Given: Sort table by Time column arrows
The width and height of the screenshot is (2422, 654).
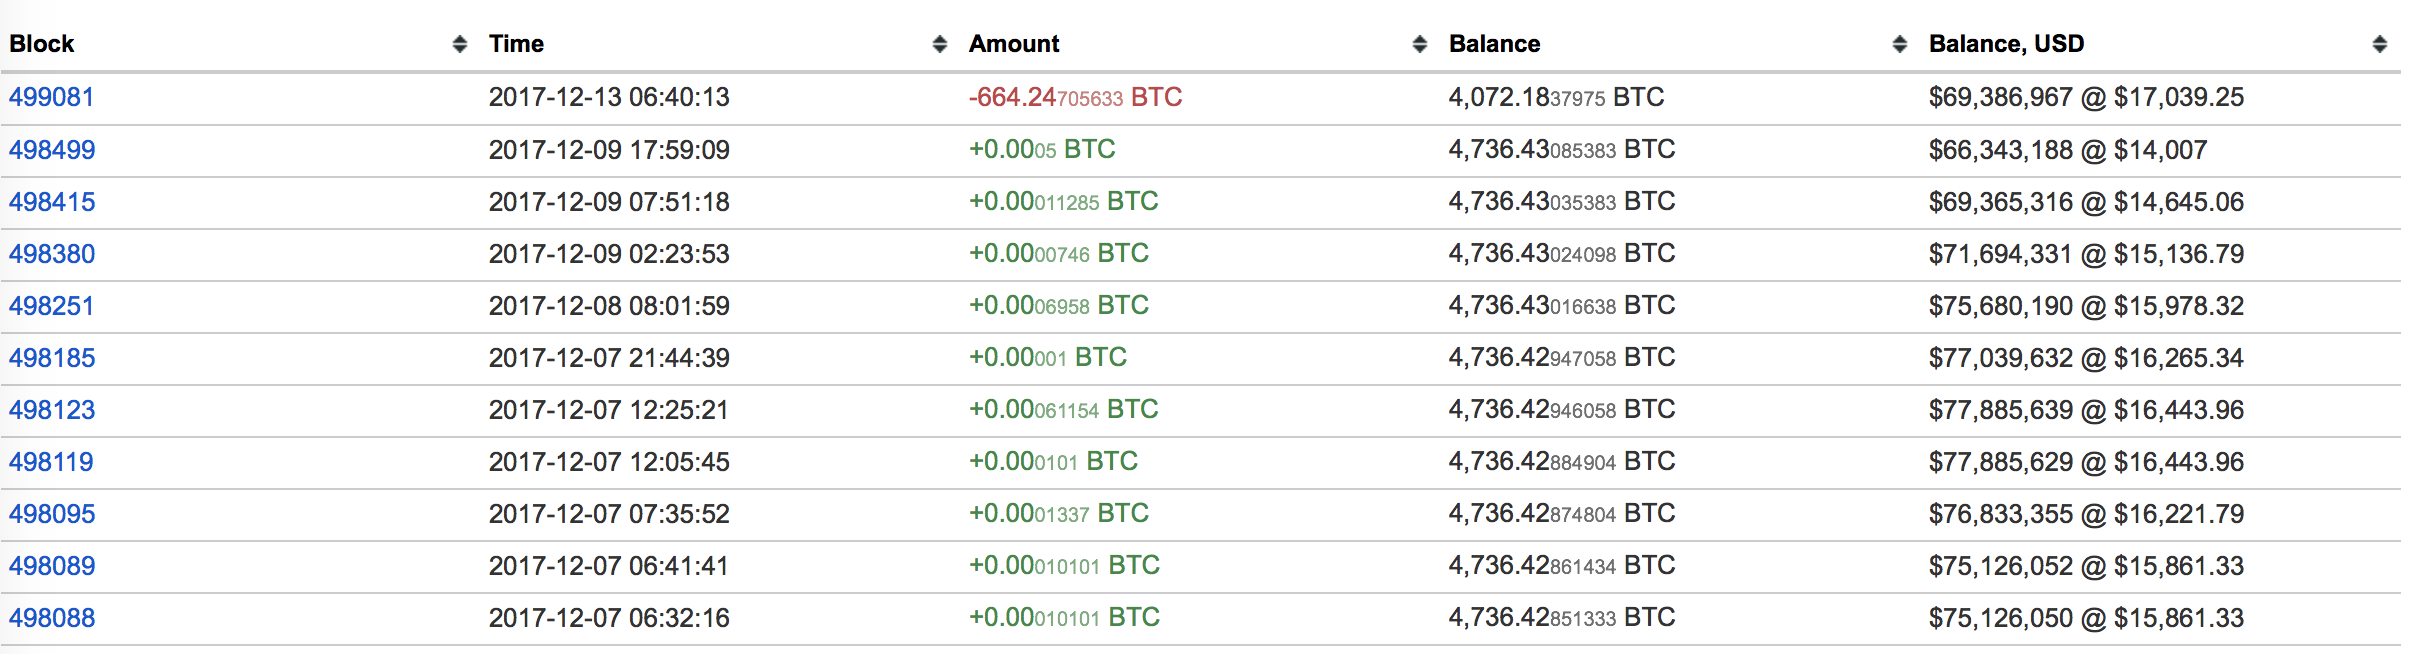Looking at the screenshot, I should [x=940, y=44].
